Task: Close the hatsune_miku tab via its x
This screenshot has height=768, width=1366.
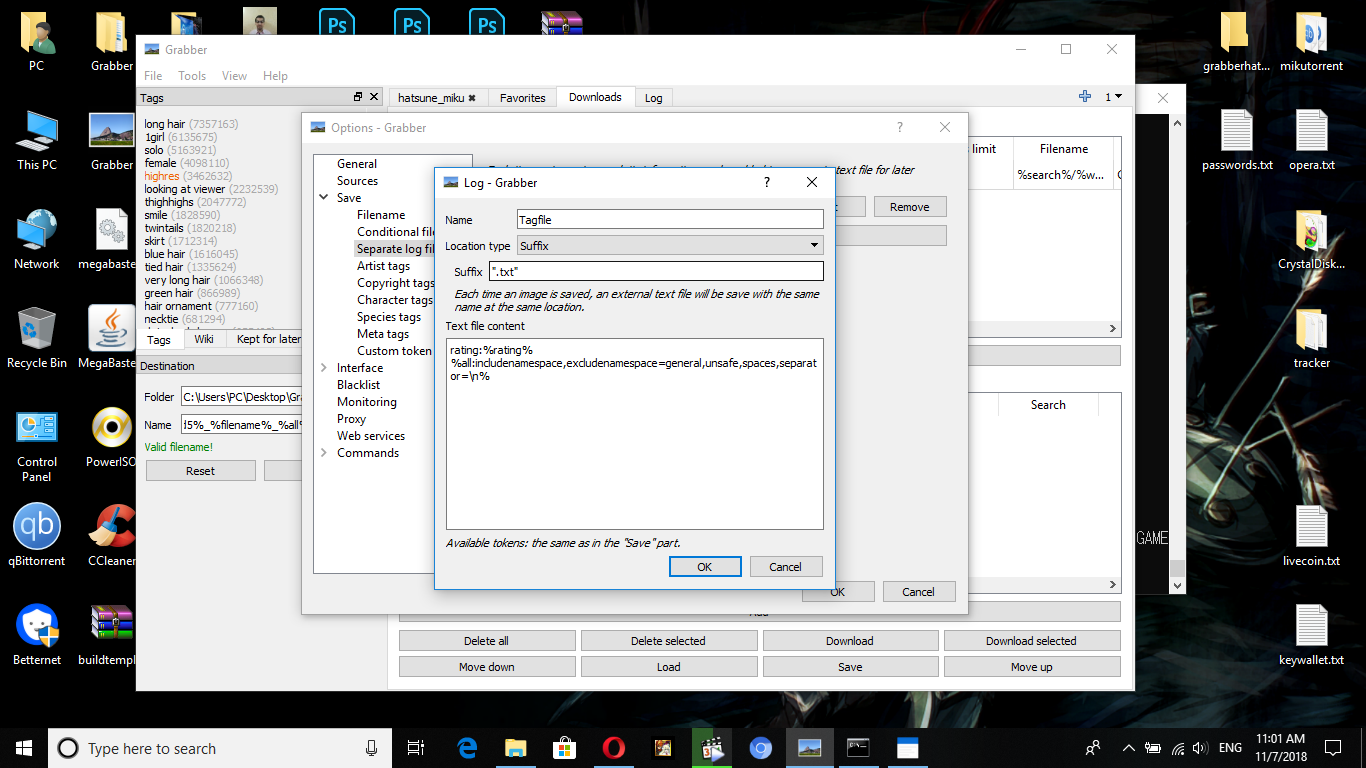Action: point(472,98)
